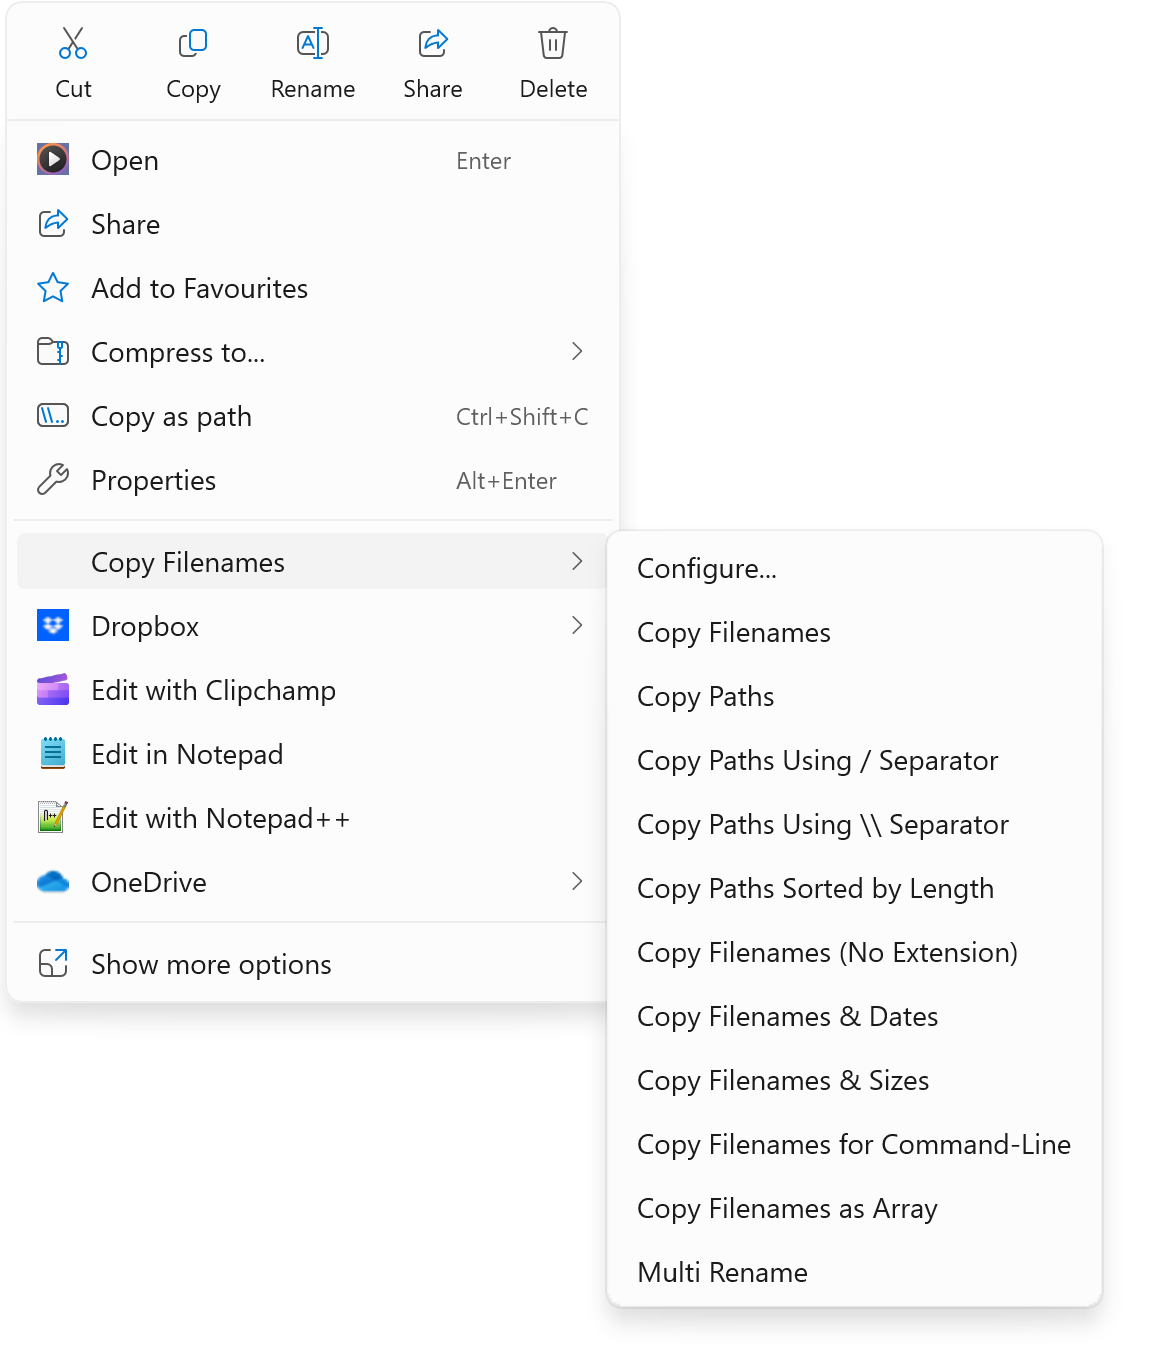Viewport: 1151px width, 1351px height.
Task: Select the Rename icon
Action: [312, 43]
